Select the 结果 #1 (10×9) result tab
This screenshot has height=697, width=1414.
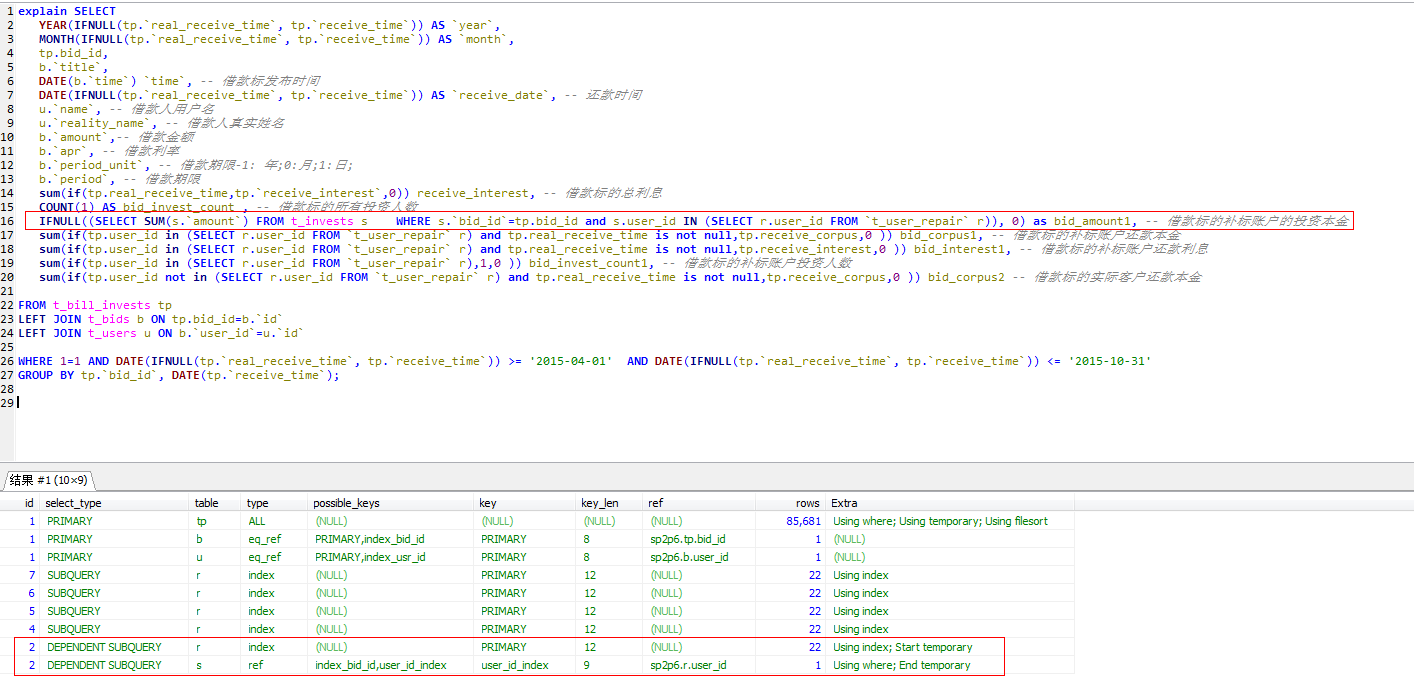tap(48, 480)
